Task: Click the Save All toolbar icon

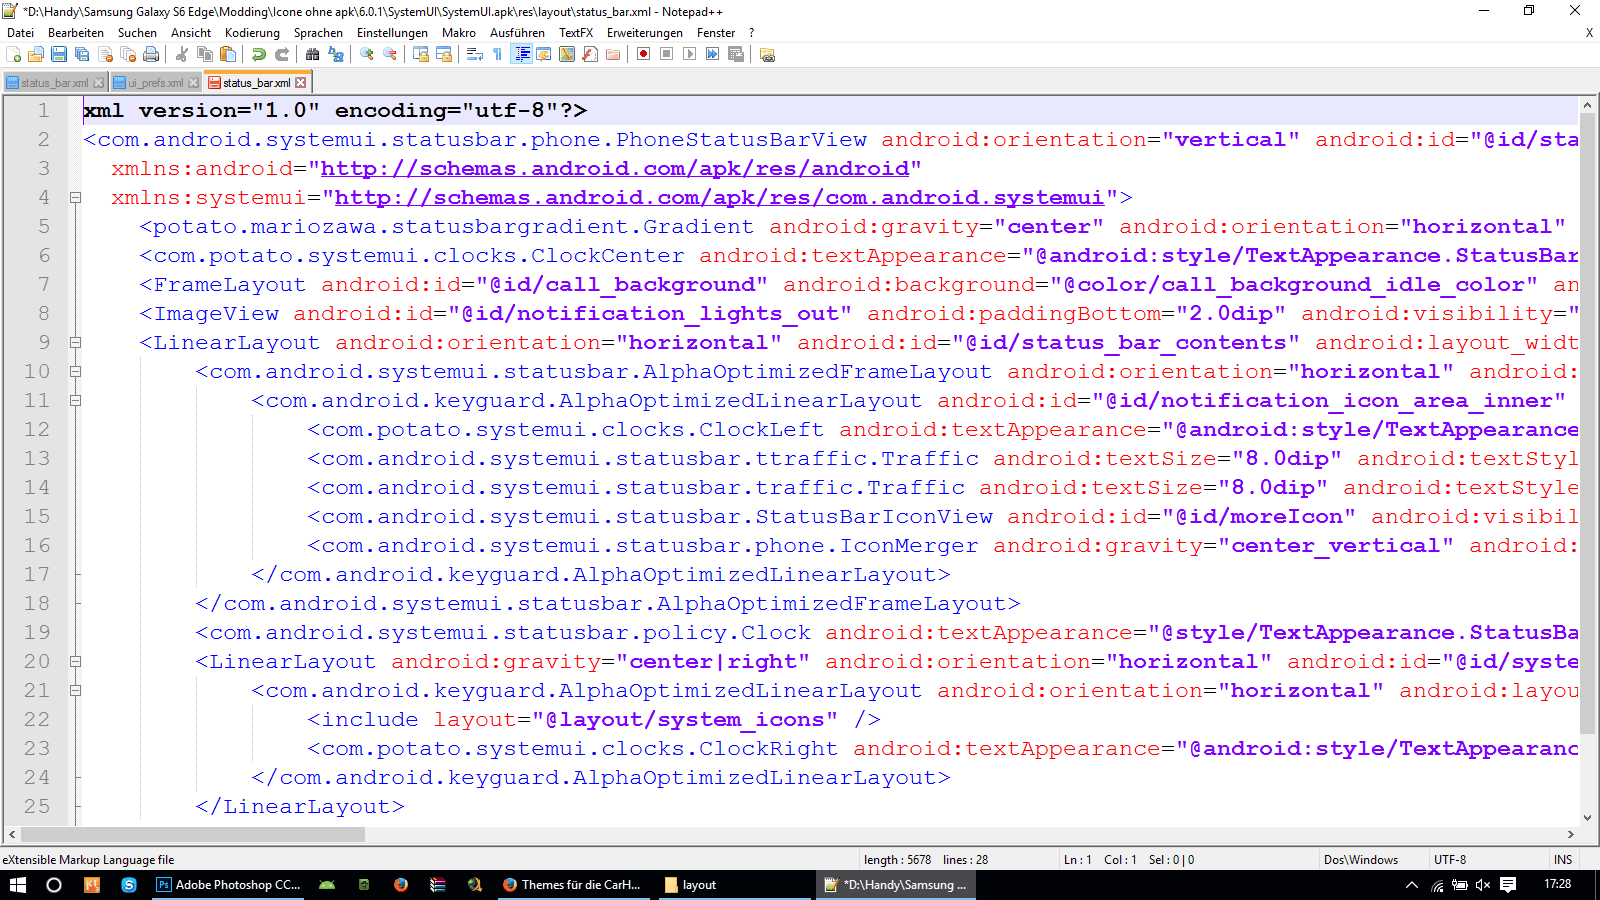Action: pyautogui.click(x=82, y=54)
